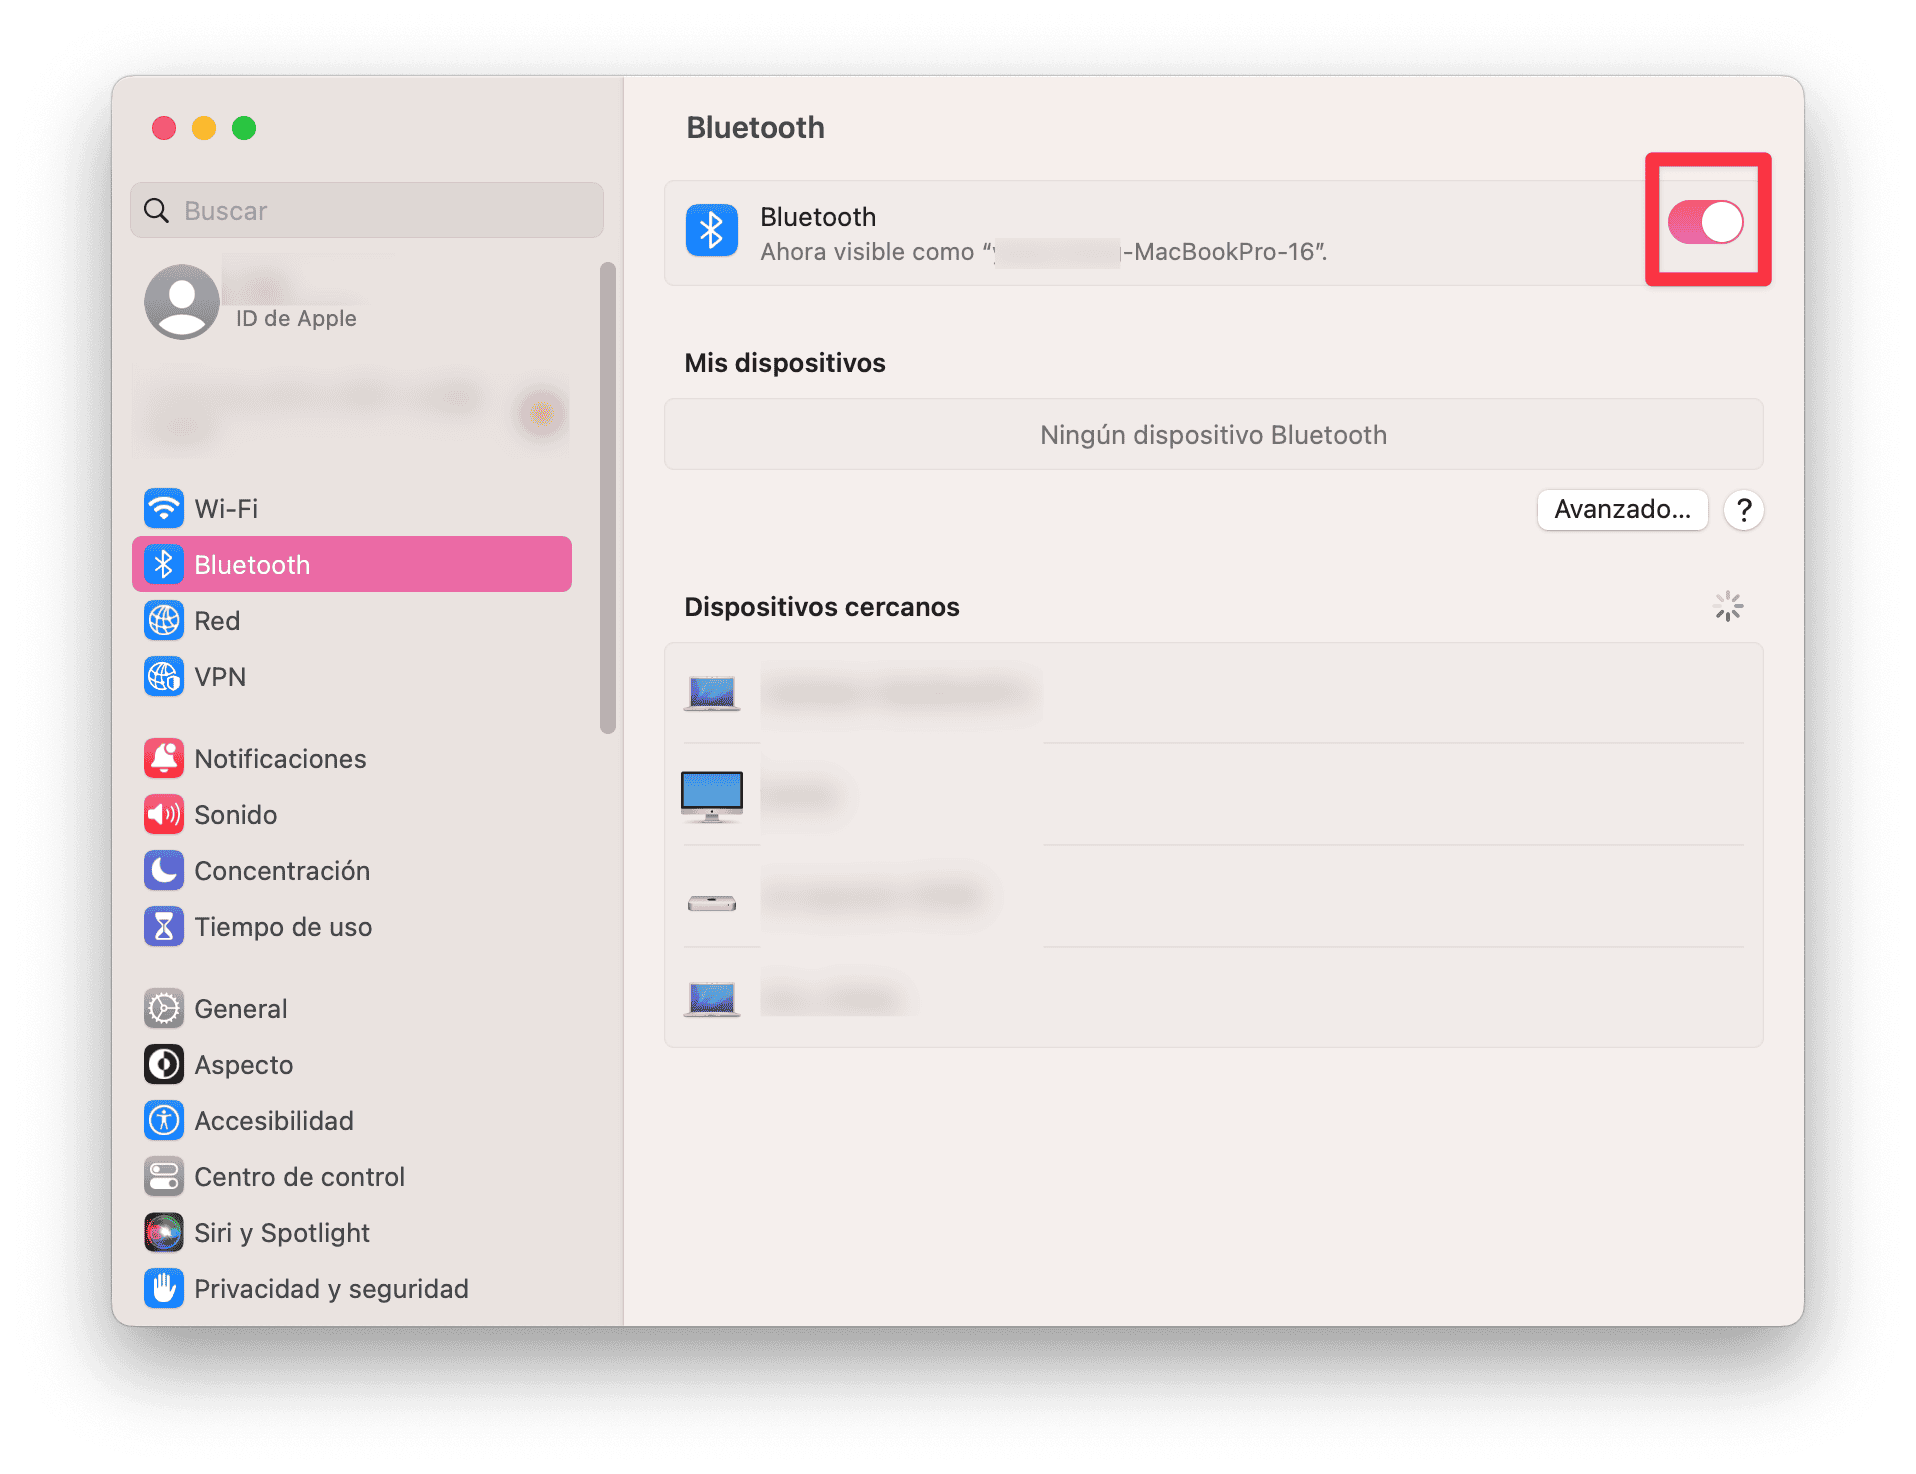
Task: Focus the Buscar search field
Action: 367,210
